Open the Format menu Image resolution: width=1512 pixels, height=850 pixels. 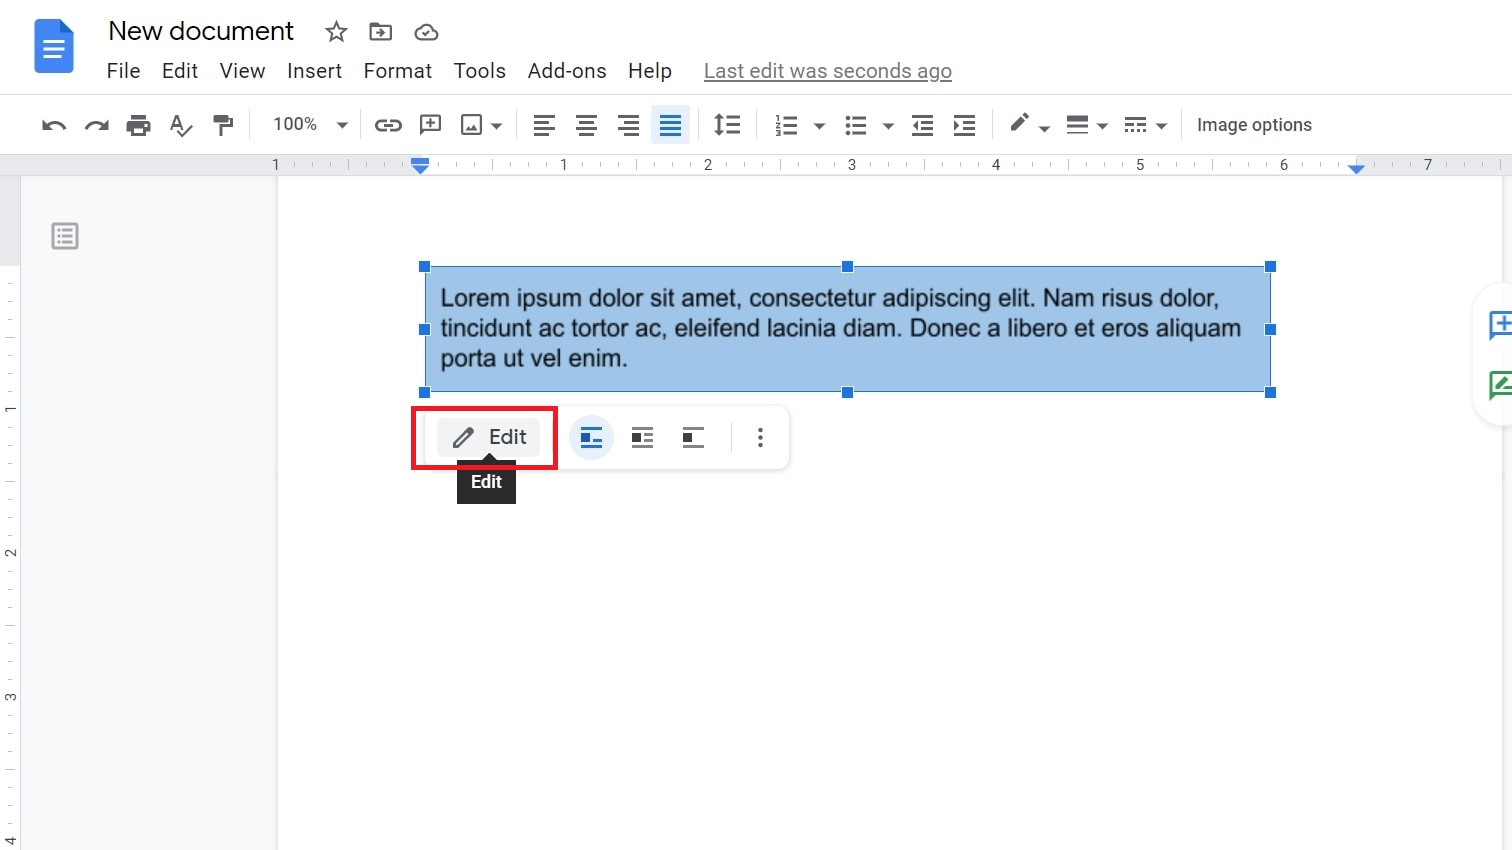tap(397, 70)
